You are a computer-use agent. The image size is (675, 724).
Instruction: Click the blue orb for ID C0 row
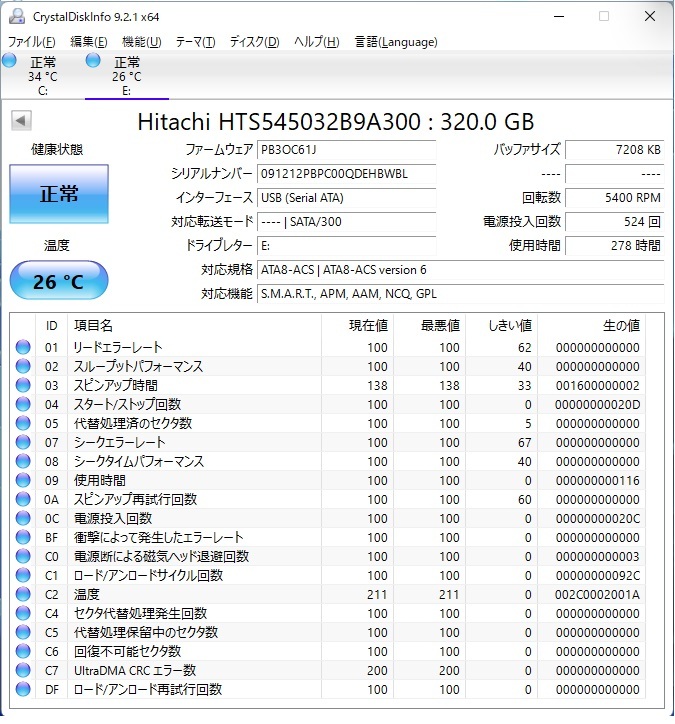[x=23, y=556]
